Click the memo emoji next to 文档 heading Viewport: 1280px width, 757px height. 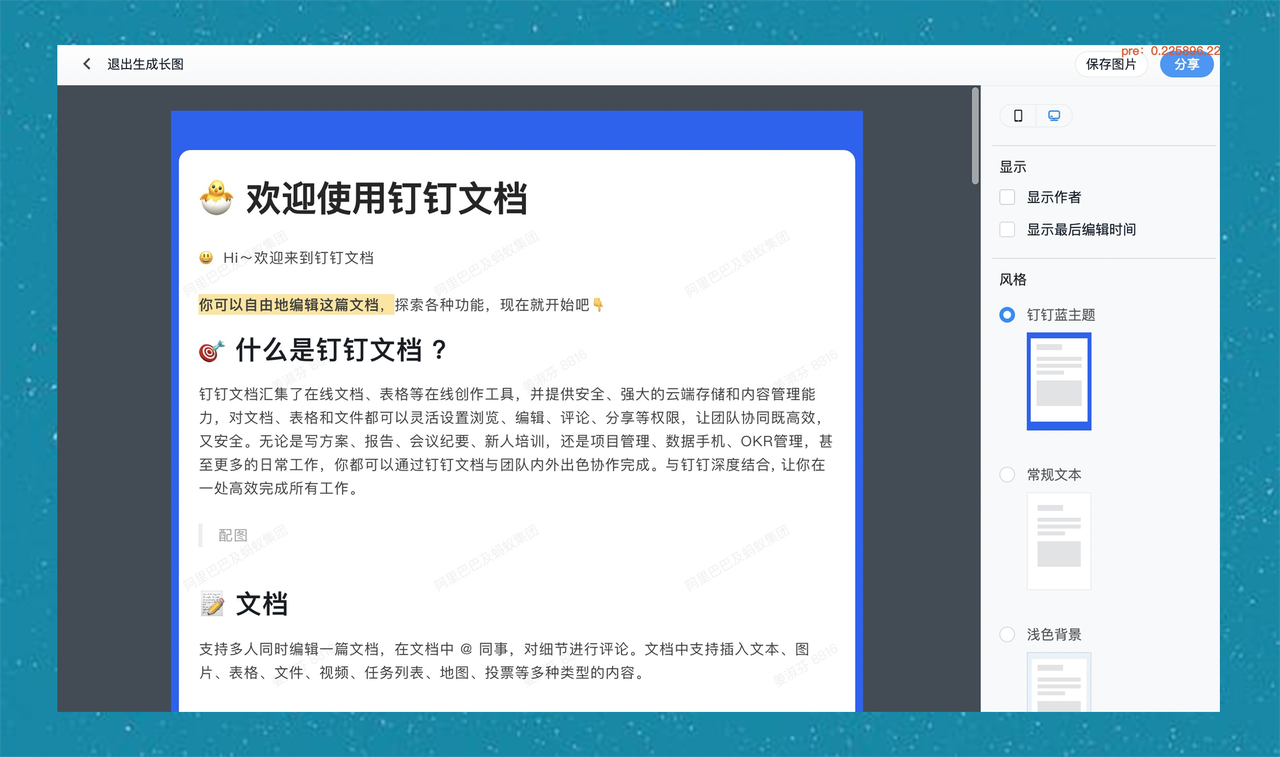[x=212, y=603]
